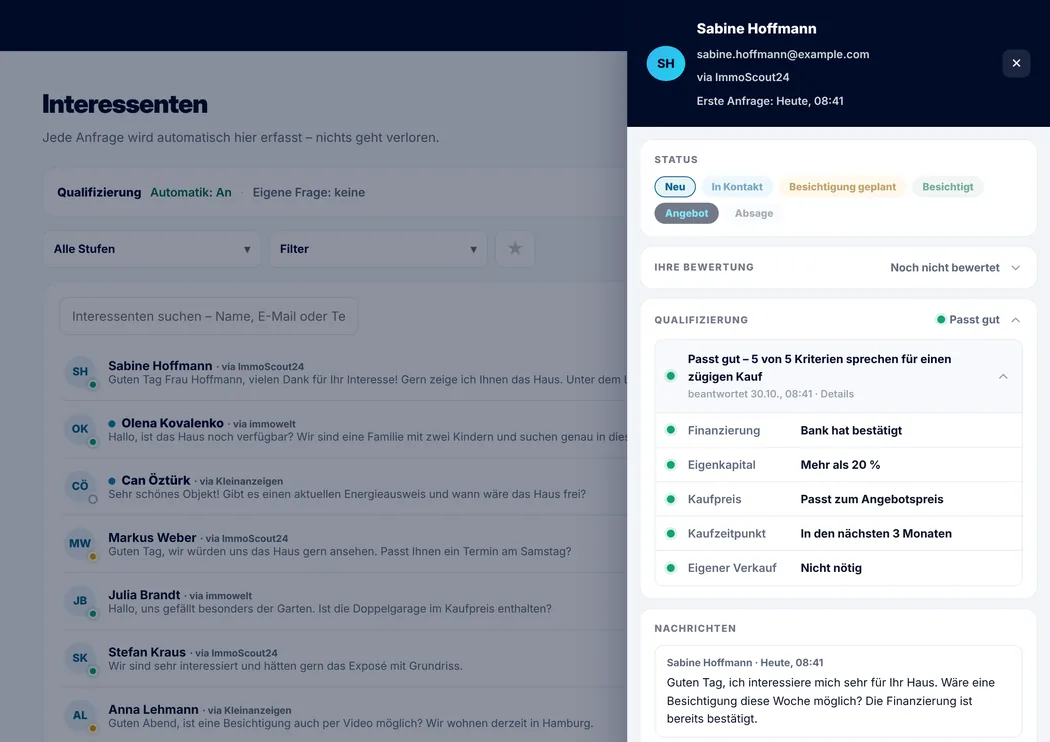The image size is (1050, 742).
Task: Click the CÖ avatar for Can Öztürk
Action: [x=80, y=486]
